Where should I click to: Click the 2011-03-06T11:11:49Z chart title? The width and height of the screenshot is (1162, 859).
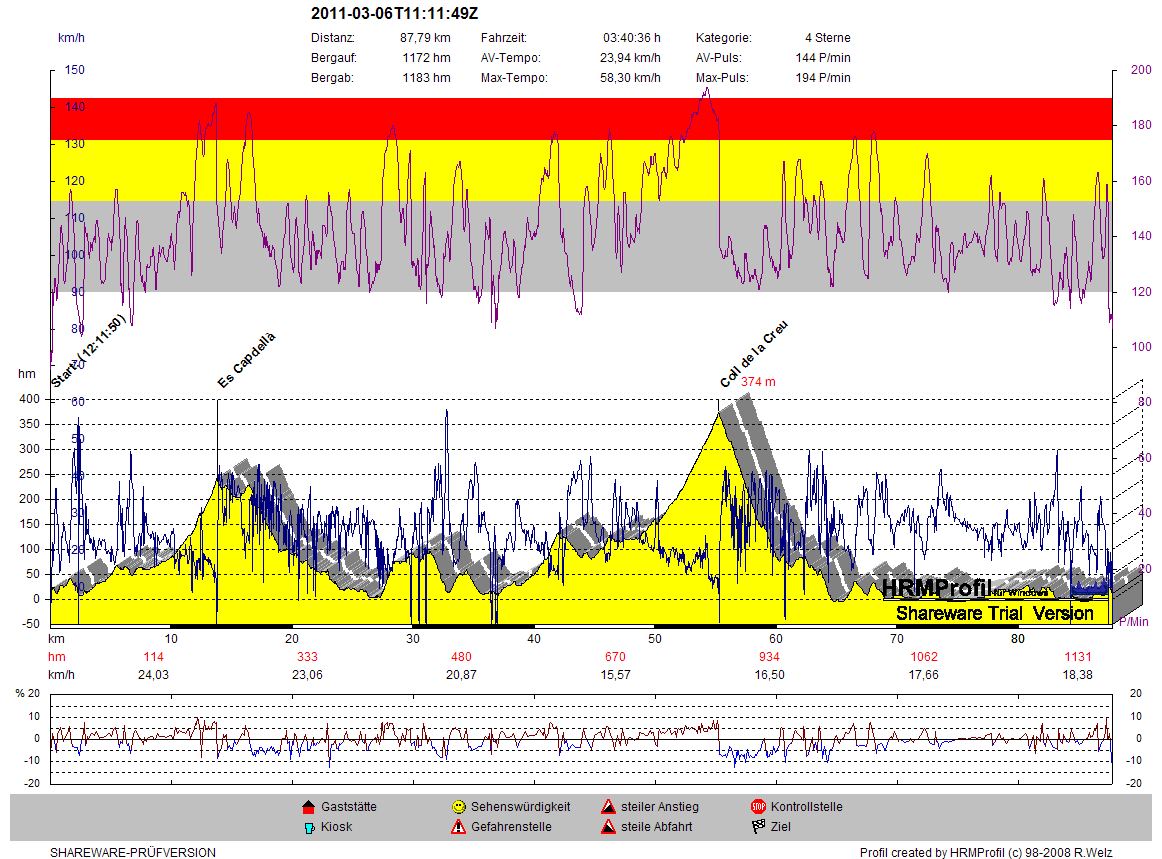pyautogui.click(x=394, y=14)
